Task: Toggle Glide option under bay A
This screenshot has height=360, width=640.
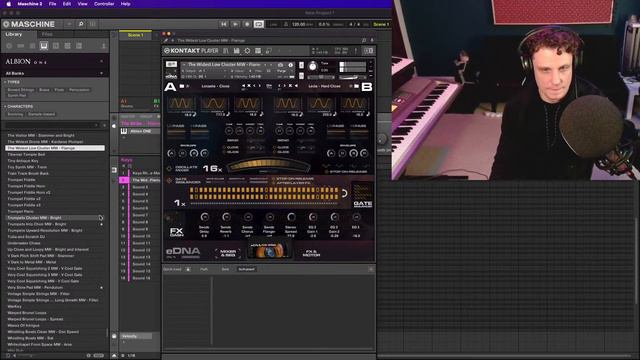Action: [231, 152]
